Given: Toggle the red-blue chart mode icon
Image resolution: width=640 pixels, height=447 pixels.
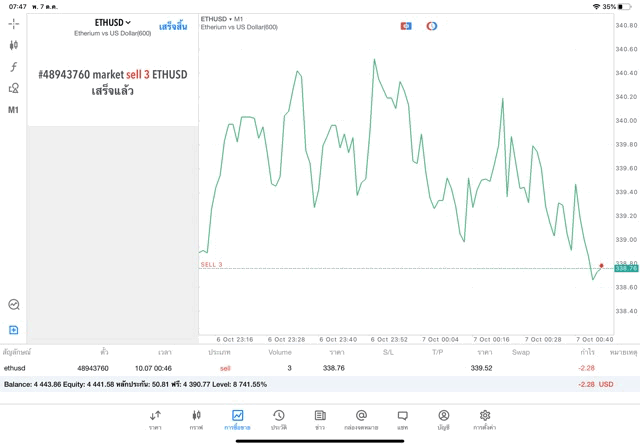Looking at the screenshot, I should point(432,25).
